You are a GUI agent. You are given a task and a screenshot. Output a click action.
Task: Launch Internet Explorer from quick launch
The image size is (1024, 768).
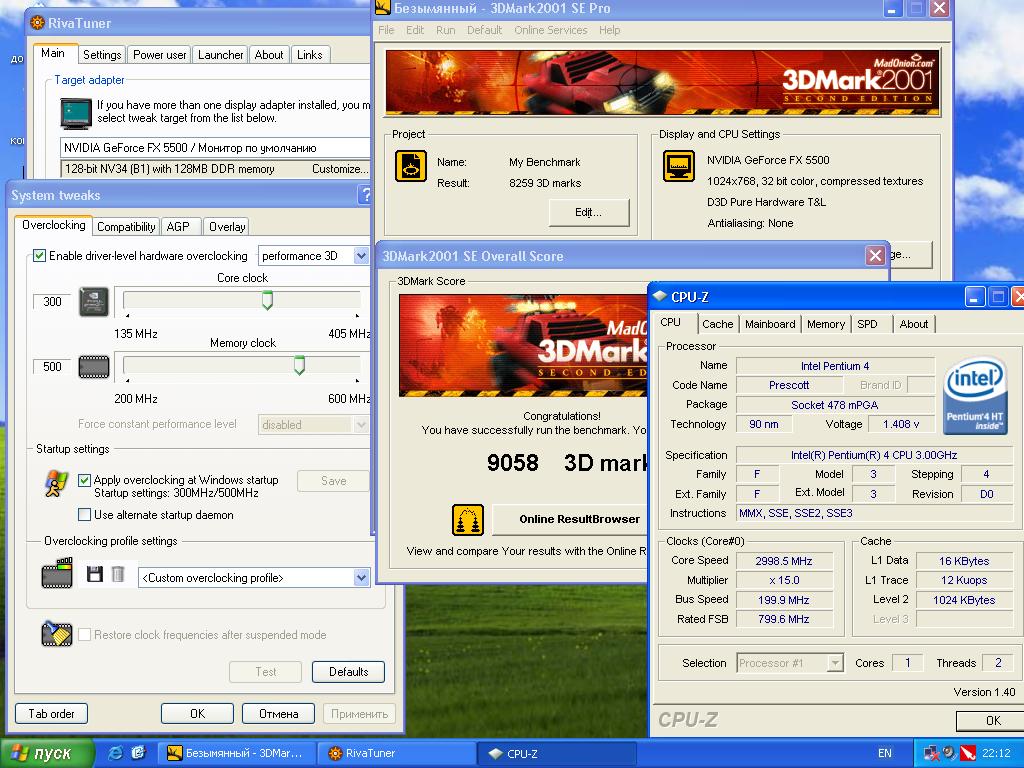pos(116,753)
